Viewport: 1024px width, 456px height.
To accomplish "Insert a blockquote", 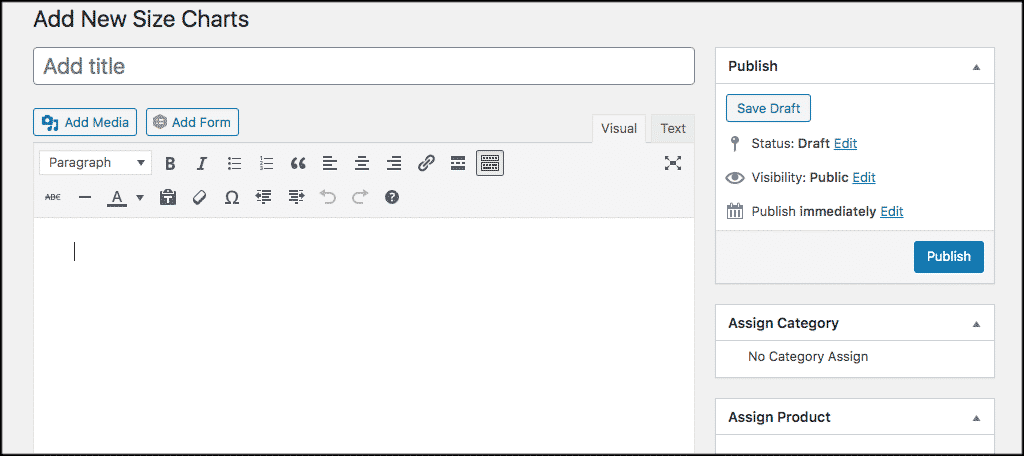I will 297,163.
